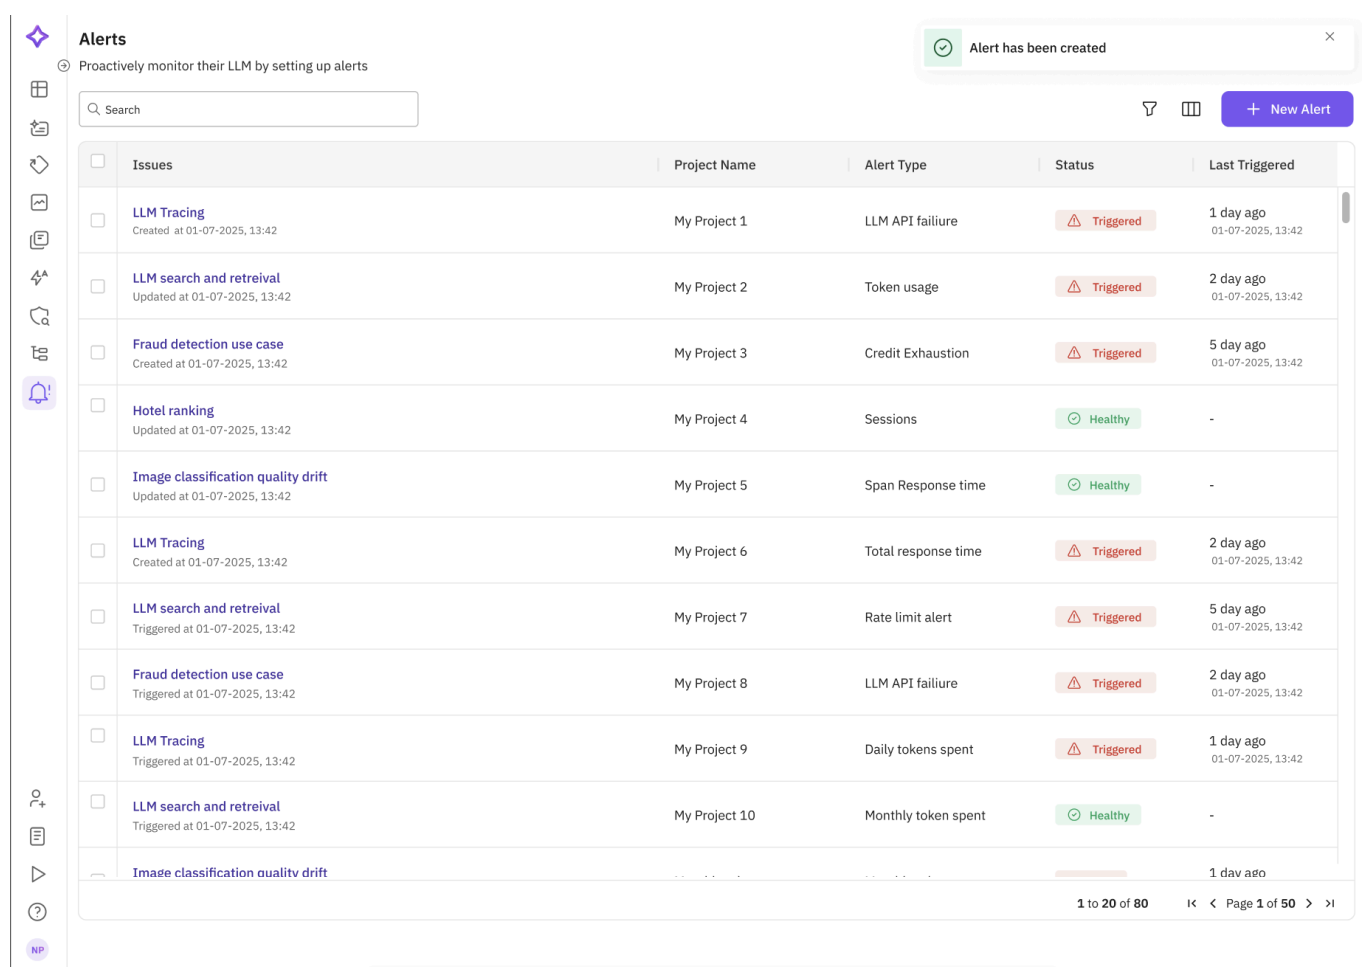1370x978 pixels.
Task: Expand the sidebar with the arrow toggle
Action: click(64, 65)
